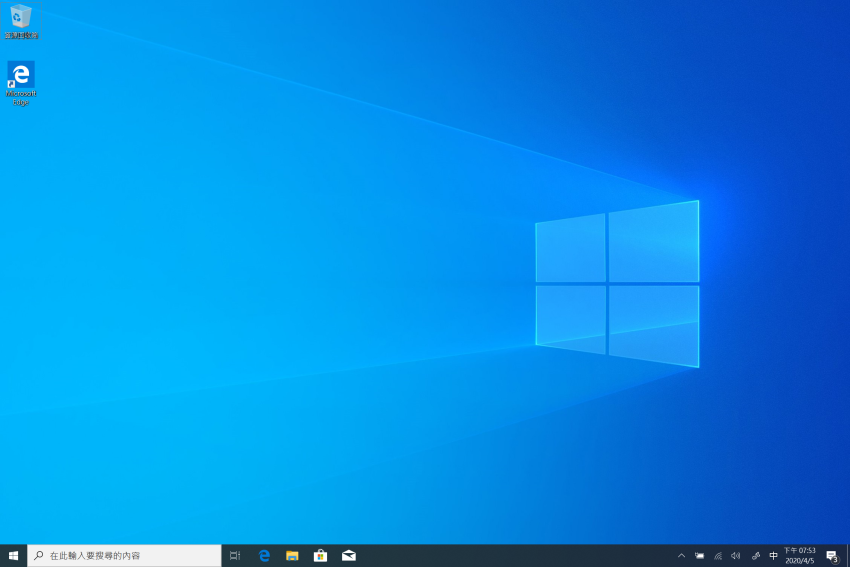Click the link-shaped tray icon
The height and width of the screenshot is (567, 850).
756,556
